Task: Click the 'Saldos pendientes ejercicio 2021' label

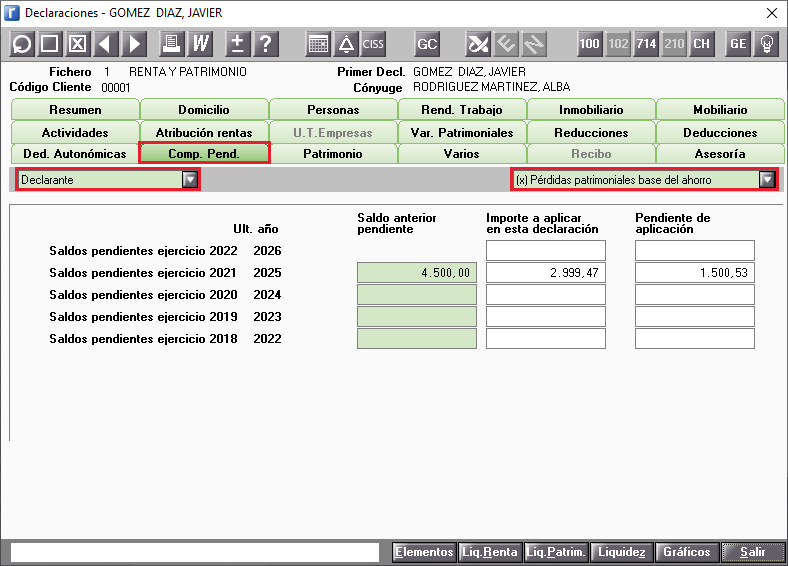Action: [143, 272]
